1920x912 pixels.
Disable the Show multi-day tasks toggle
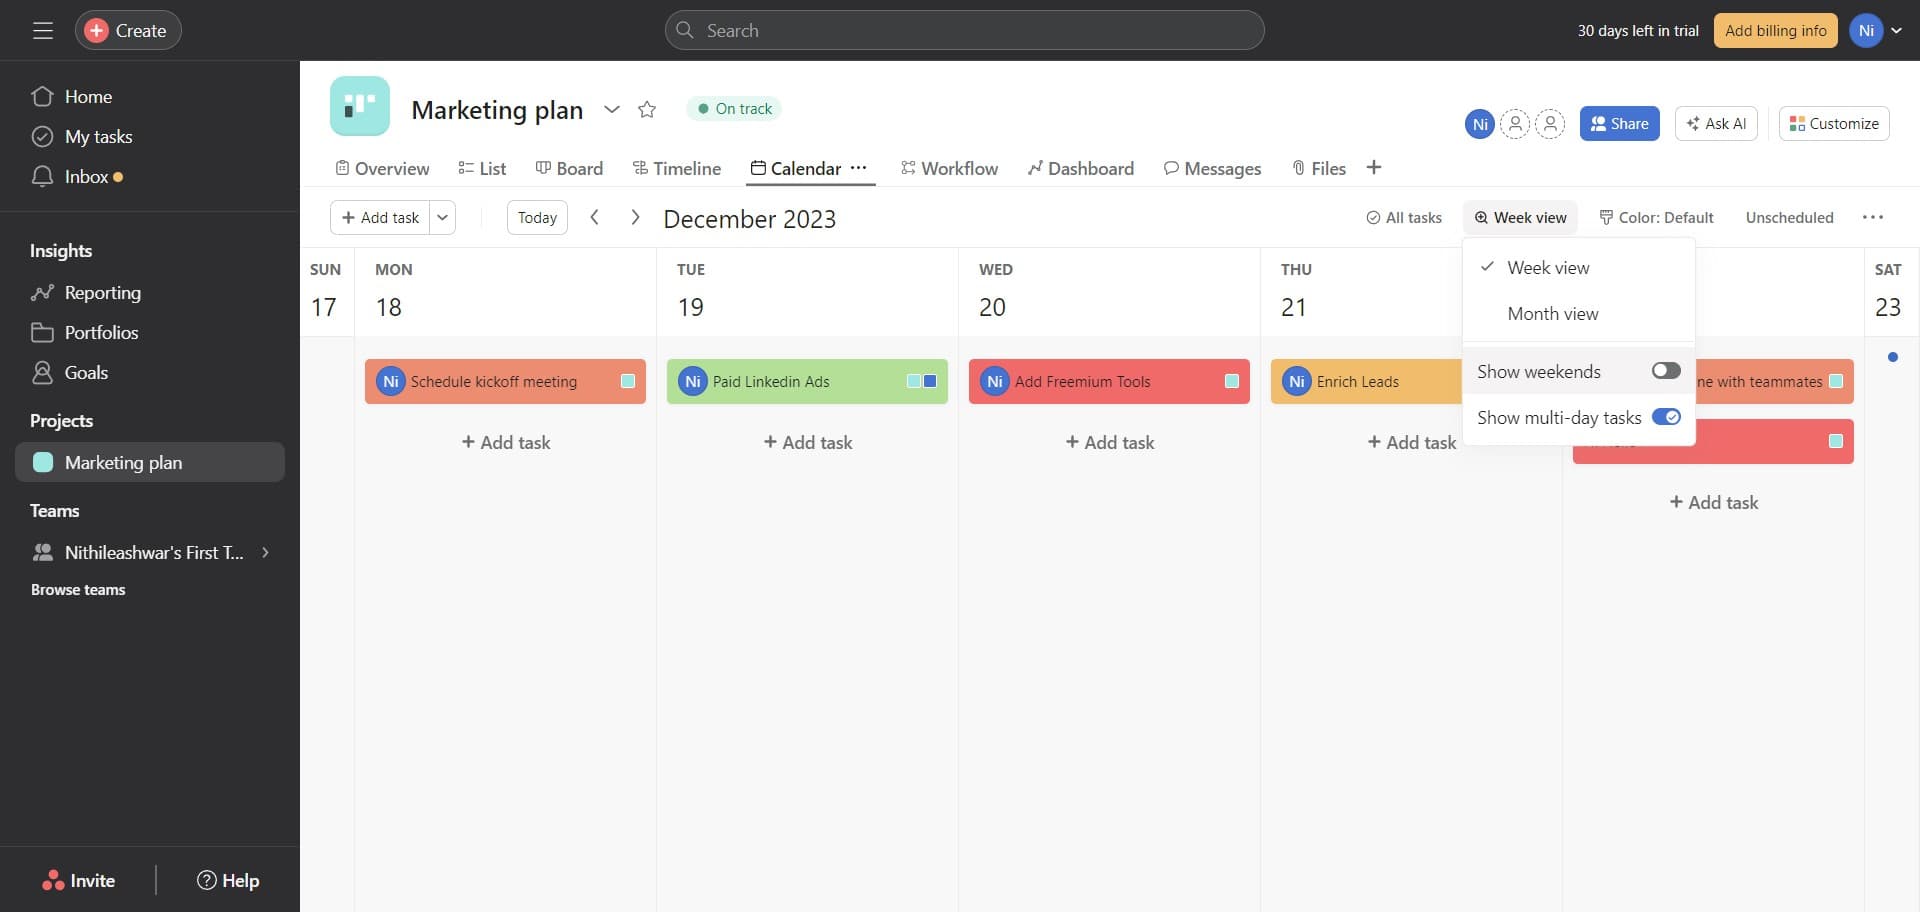pyautogui.click(x=1665, y=417)
